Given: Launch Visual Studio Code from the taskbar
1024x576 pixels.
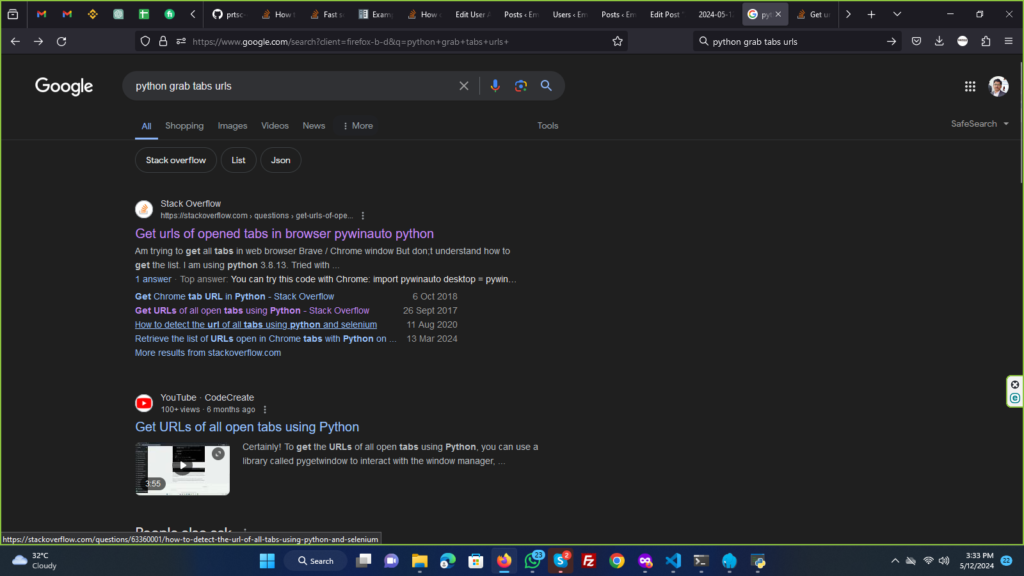Looking at the screenshot, I should click(673, 561).
